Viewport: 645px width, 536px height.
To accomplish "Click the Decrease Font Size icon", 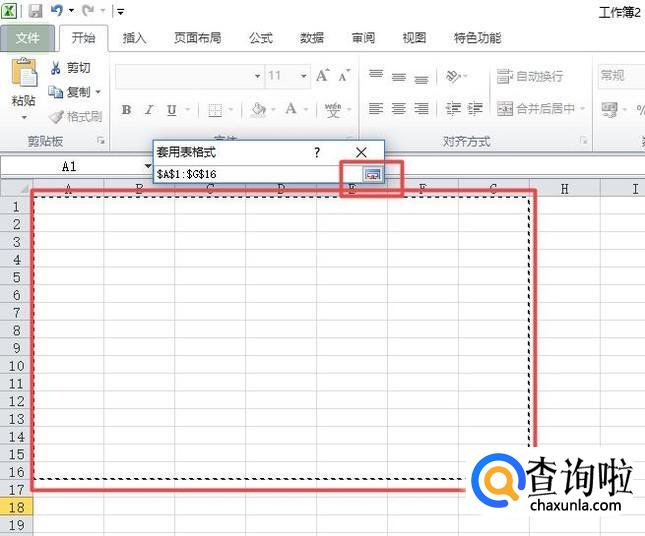I will 344,77.
